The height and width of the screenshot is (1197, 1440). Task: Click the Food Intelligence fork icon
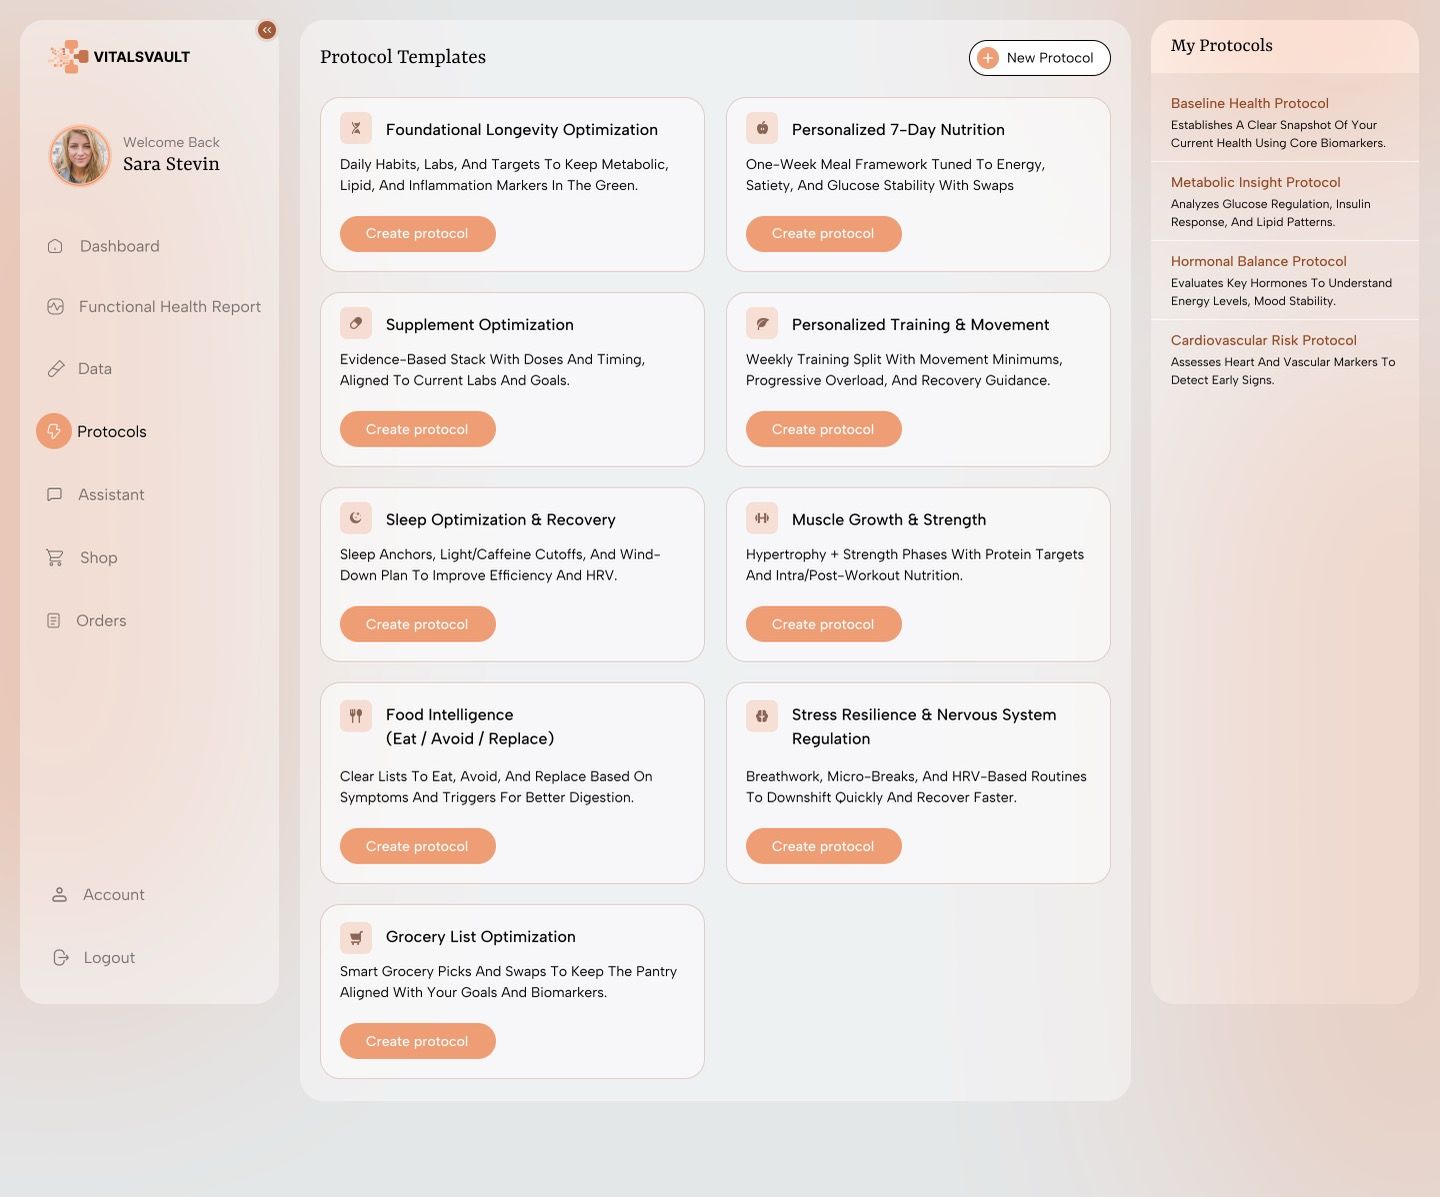(x=356, y=715)
